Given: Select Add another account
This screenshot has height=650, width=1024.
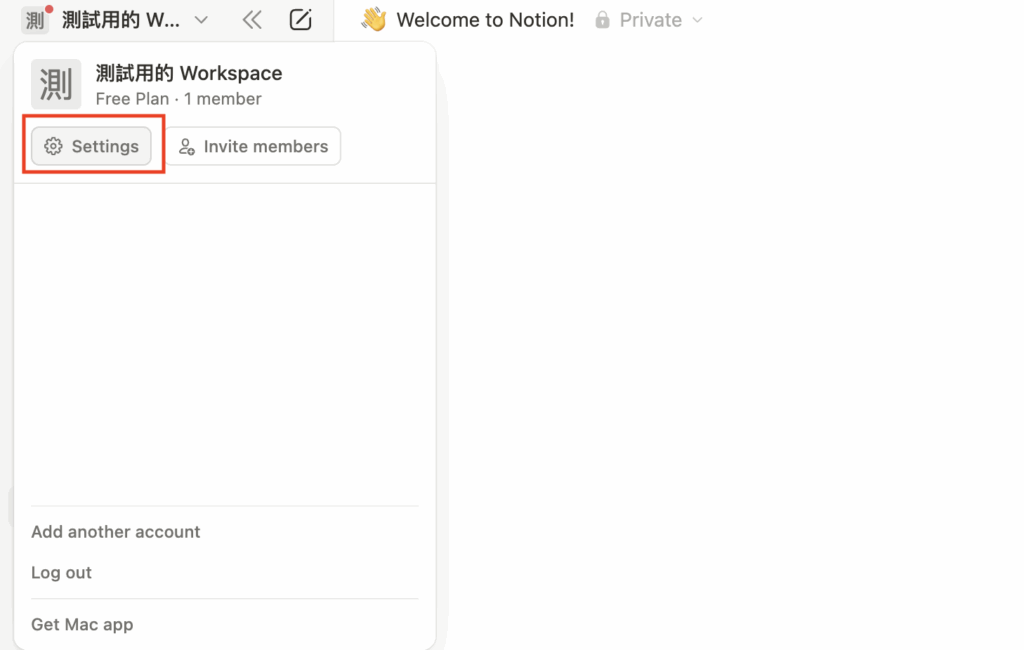Looking at the screenshot, I should 116,532.
